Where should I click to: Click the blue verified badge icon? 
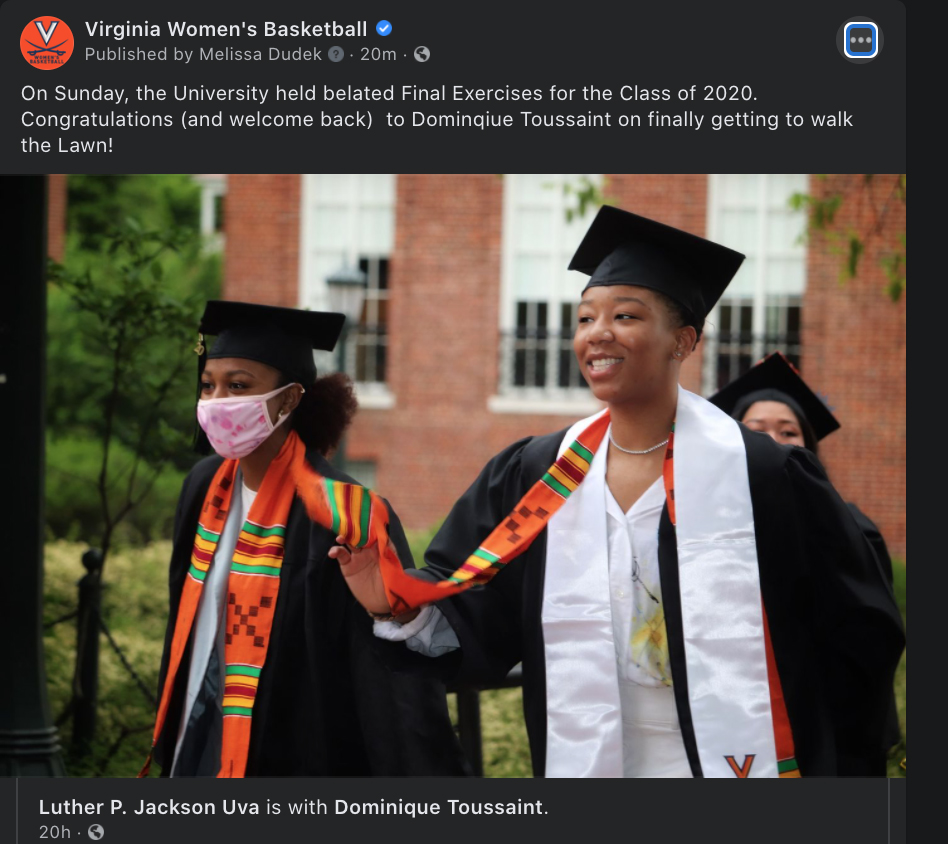[384, 28]
